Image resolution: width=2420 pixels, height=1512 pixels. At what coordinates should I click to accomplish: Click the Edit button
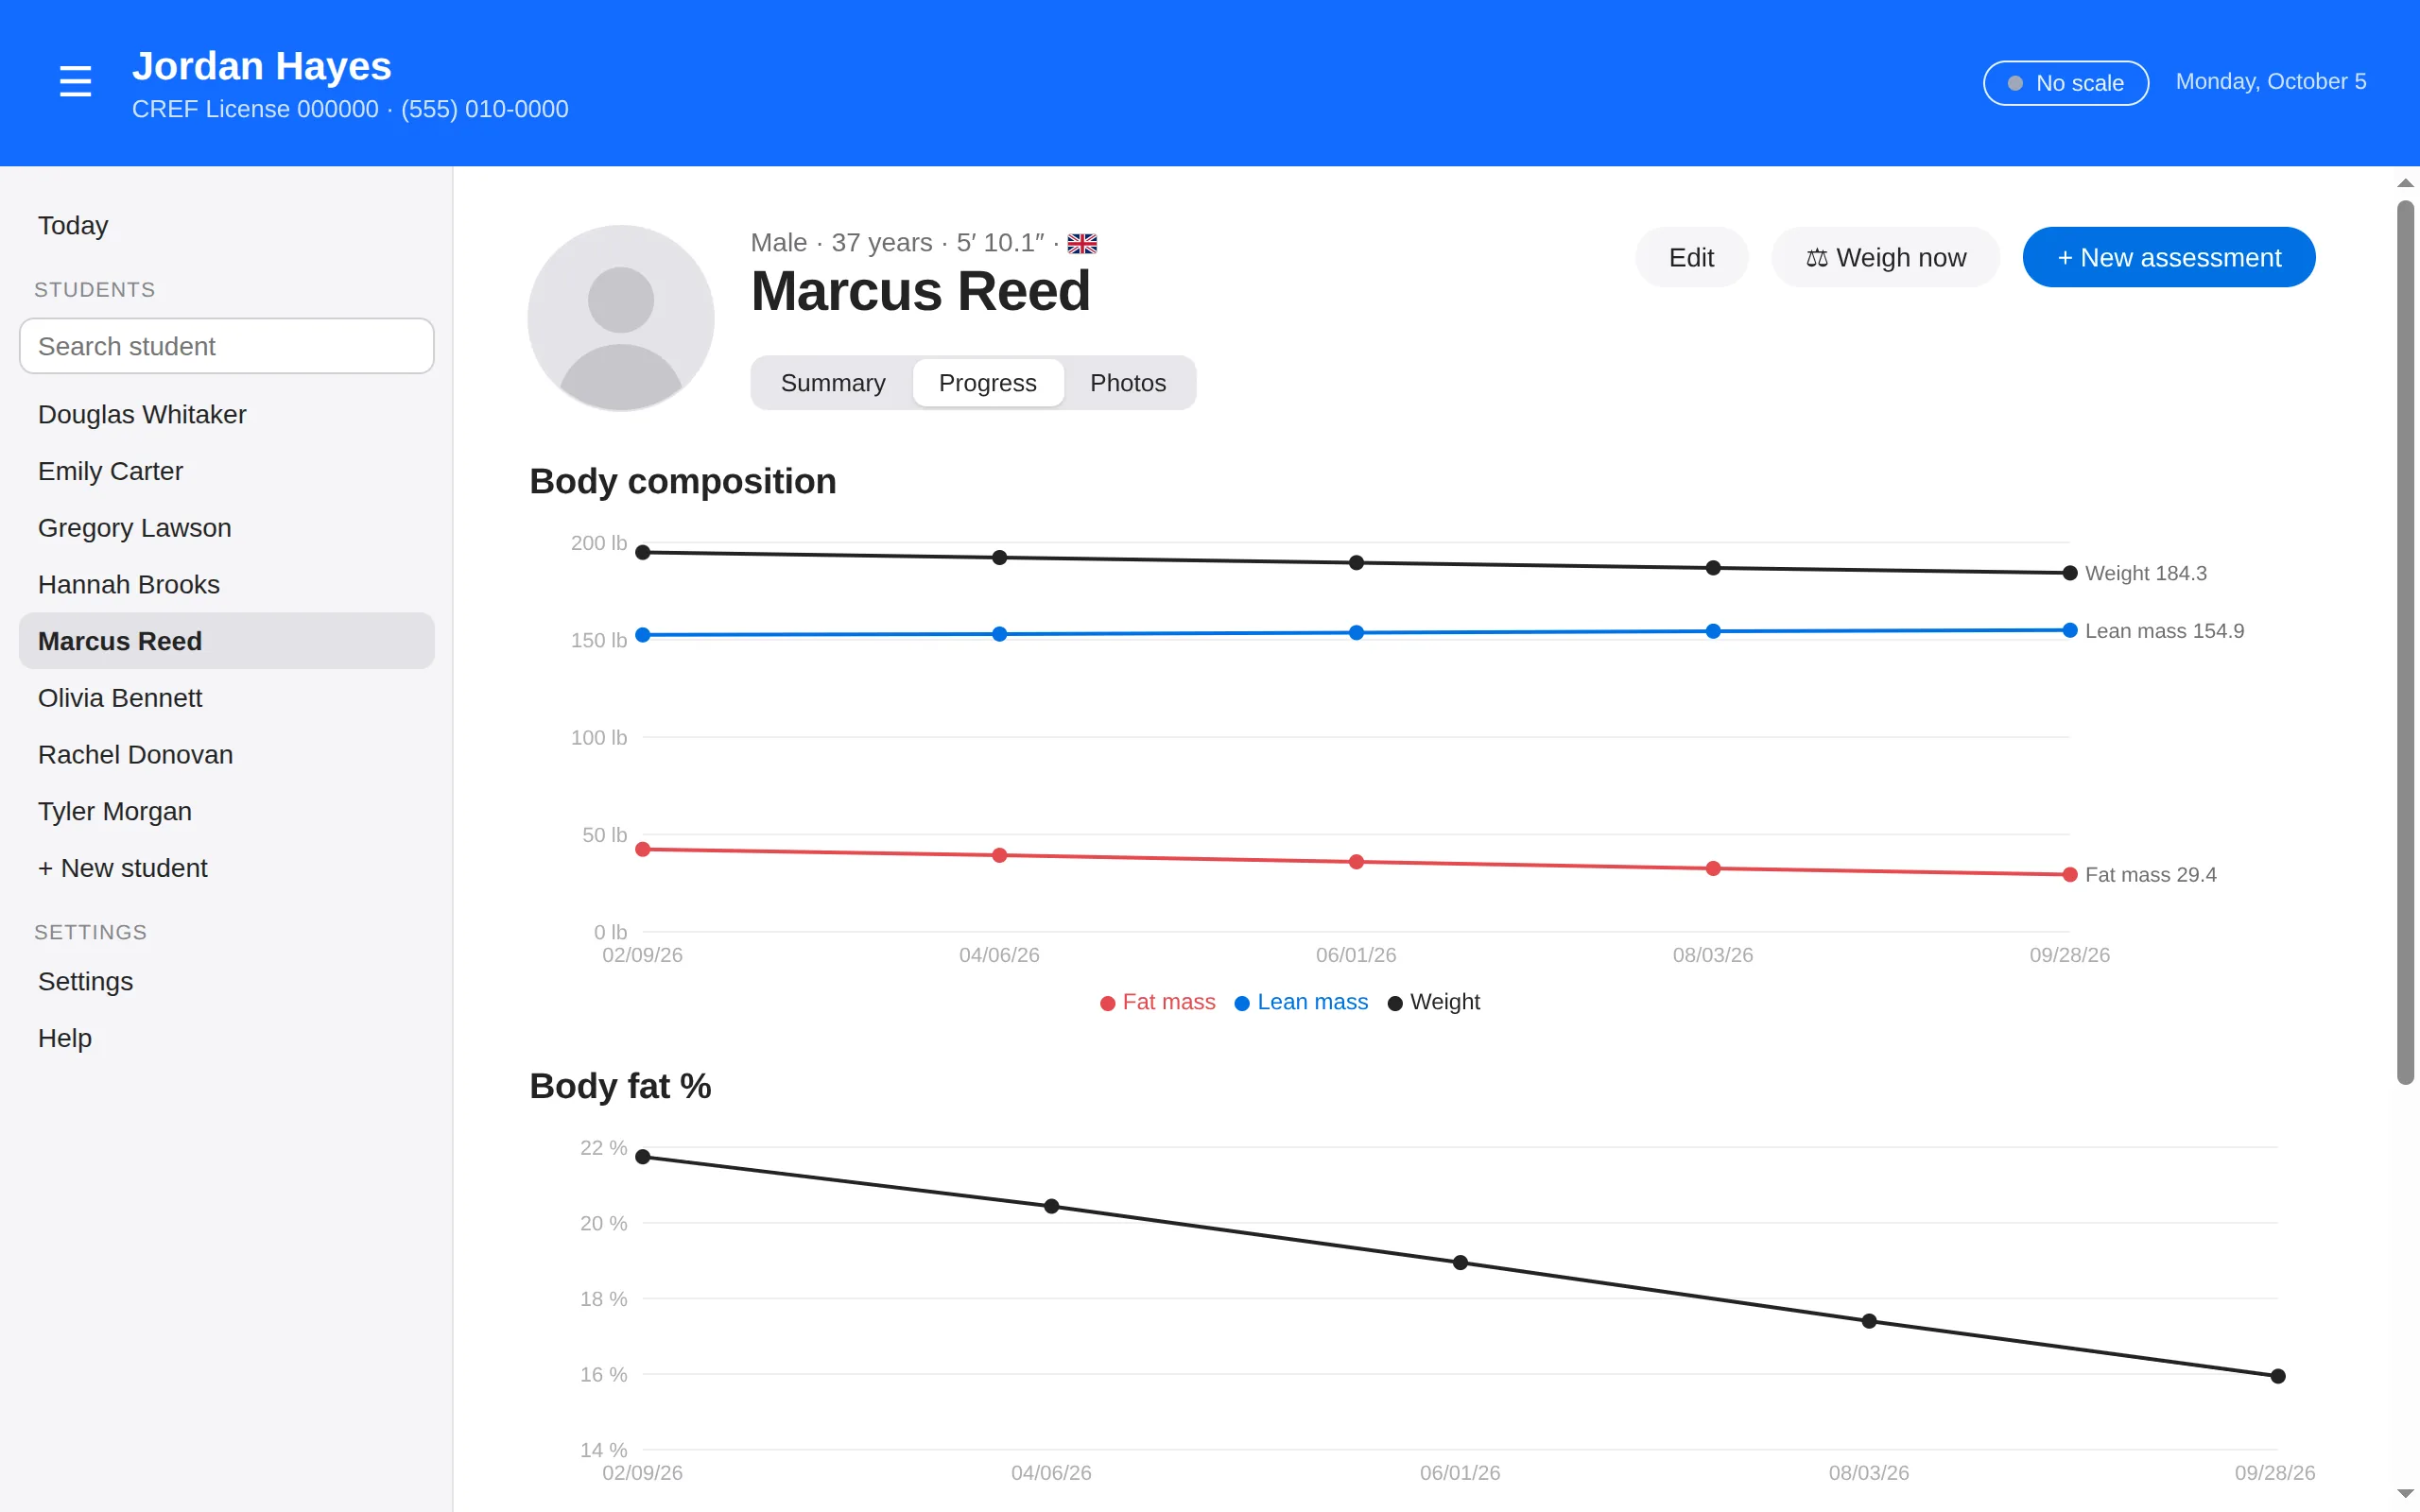click(1691, 257)
